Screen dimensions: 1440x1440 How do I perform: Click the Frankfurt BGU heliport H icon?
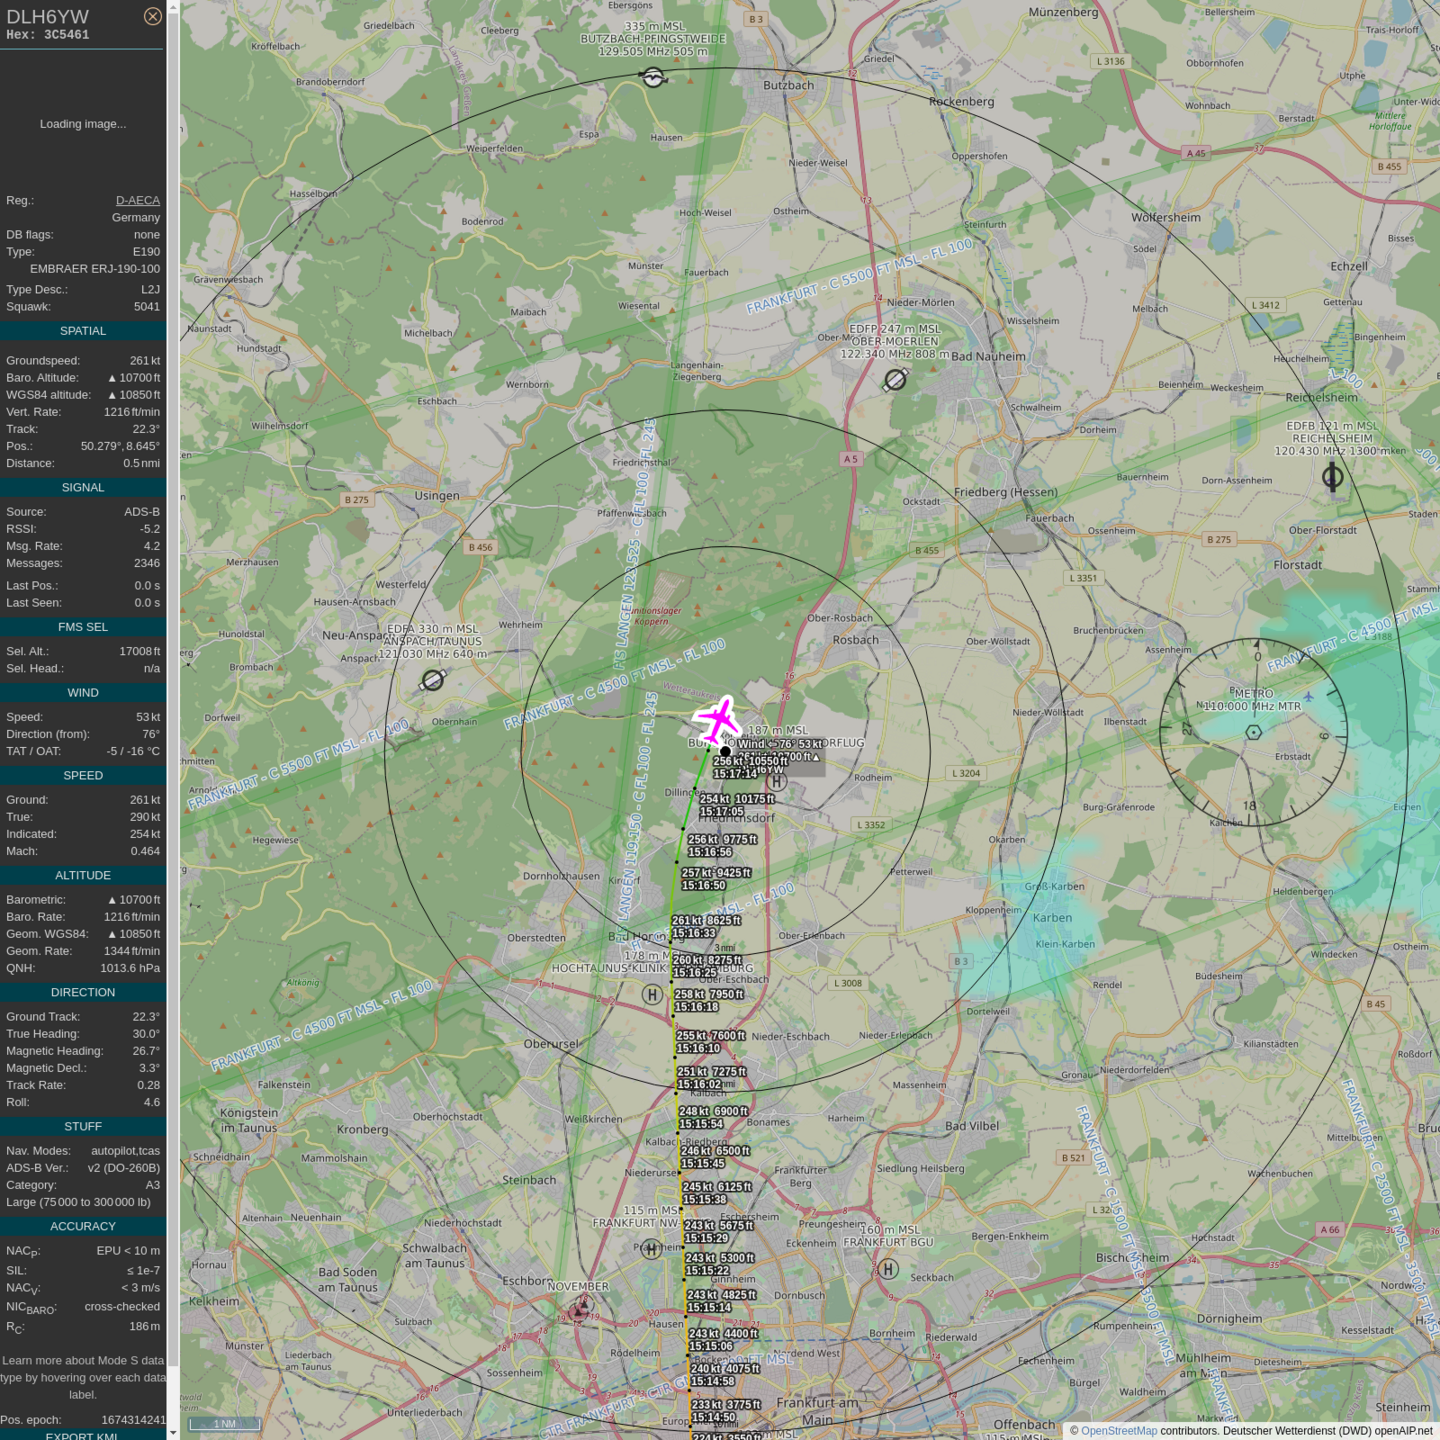[888, 1269]
